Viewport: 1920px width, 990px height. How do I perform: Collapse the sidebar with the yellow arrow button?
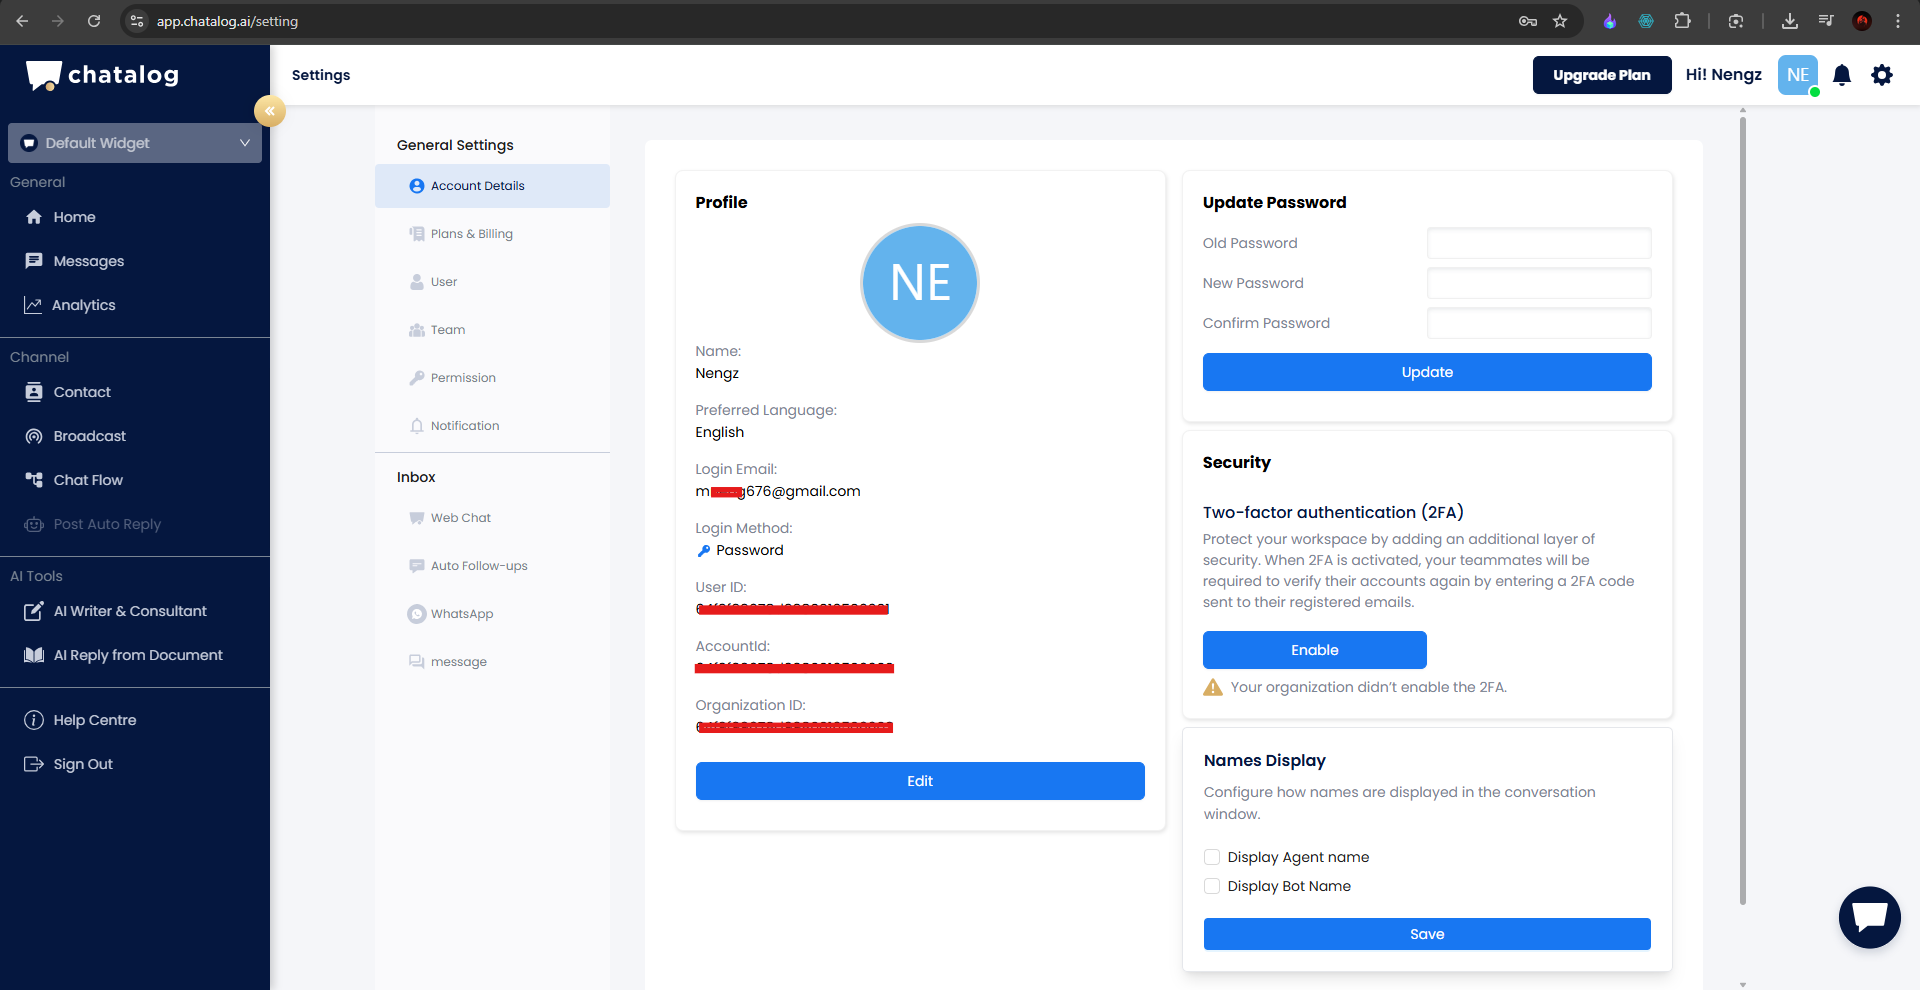(x=269, y=111)
